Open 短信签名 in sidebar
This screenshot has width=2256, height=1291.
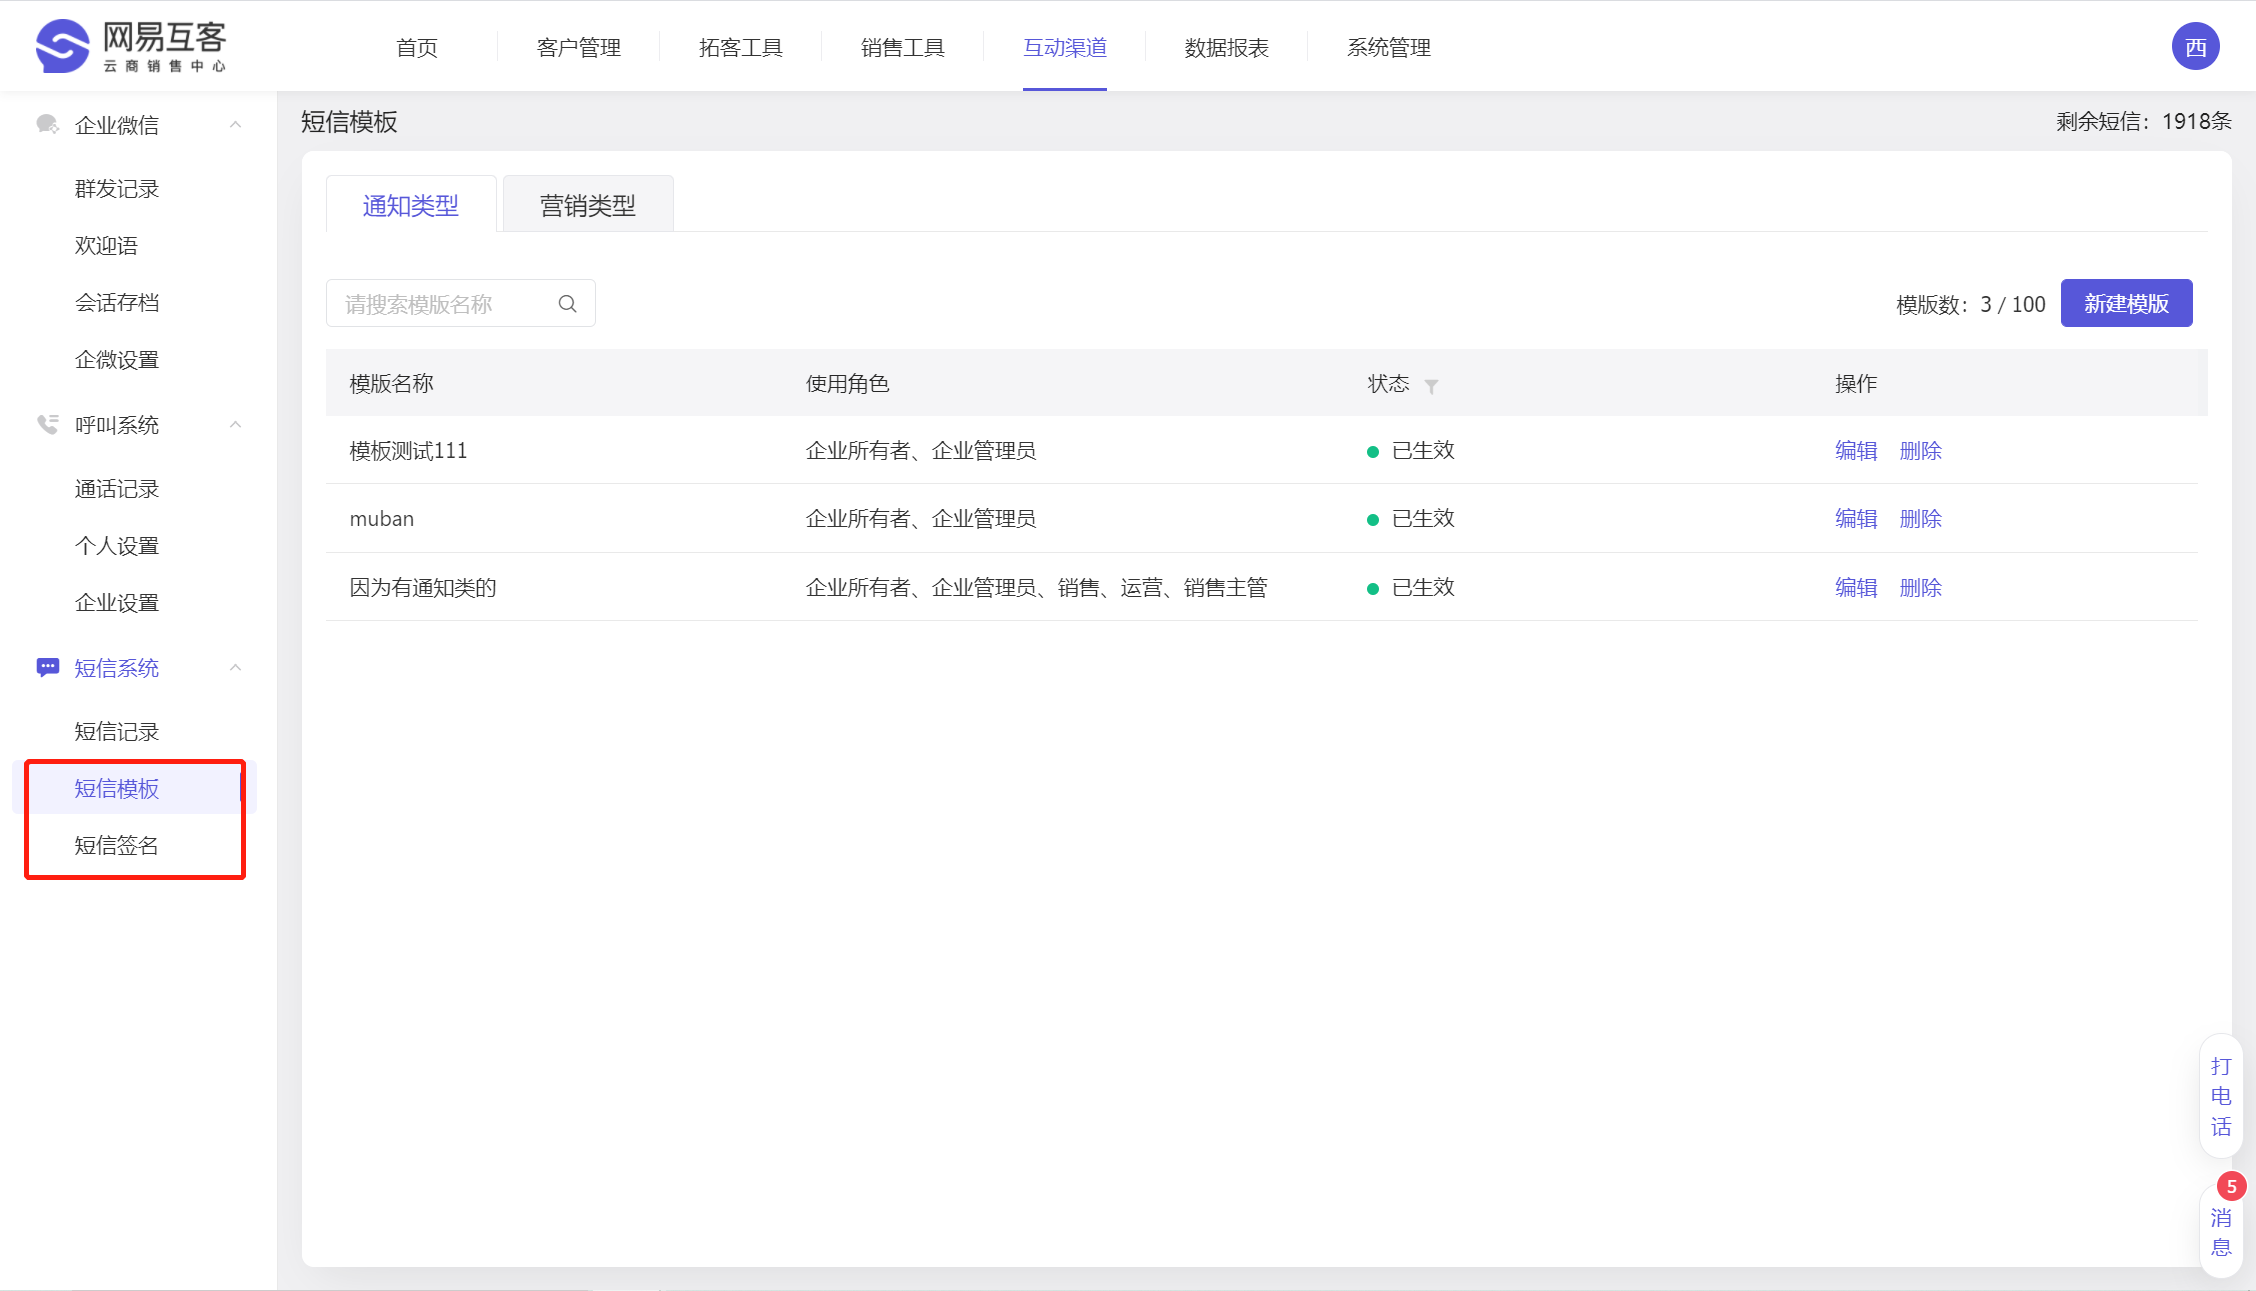click(x=117, y=845)
